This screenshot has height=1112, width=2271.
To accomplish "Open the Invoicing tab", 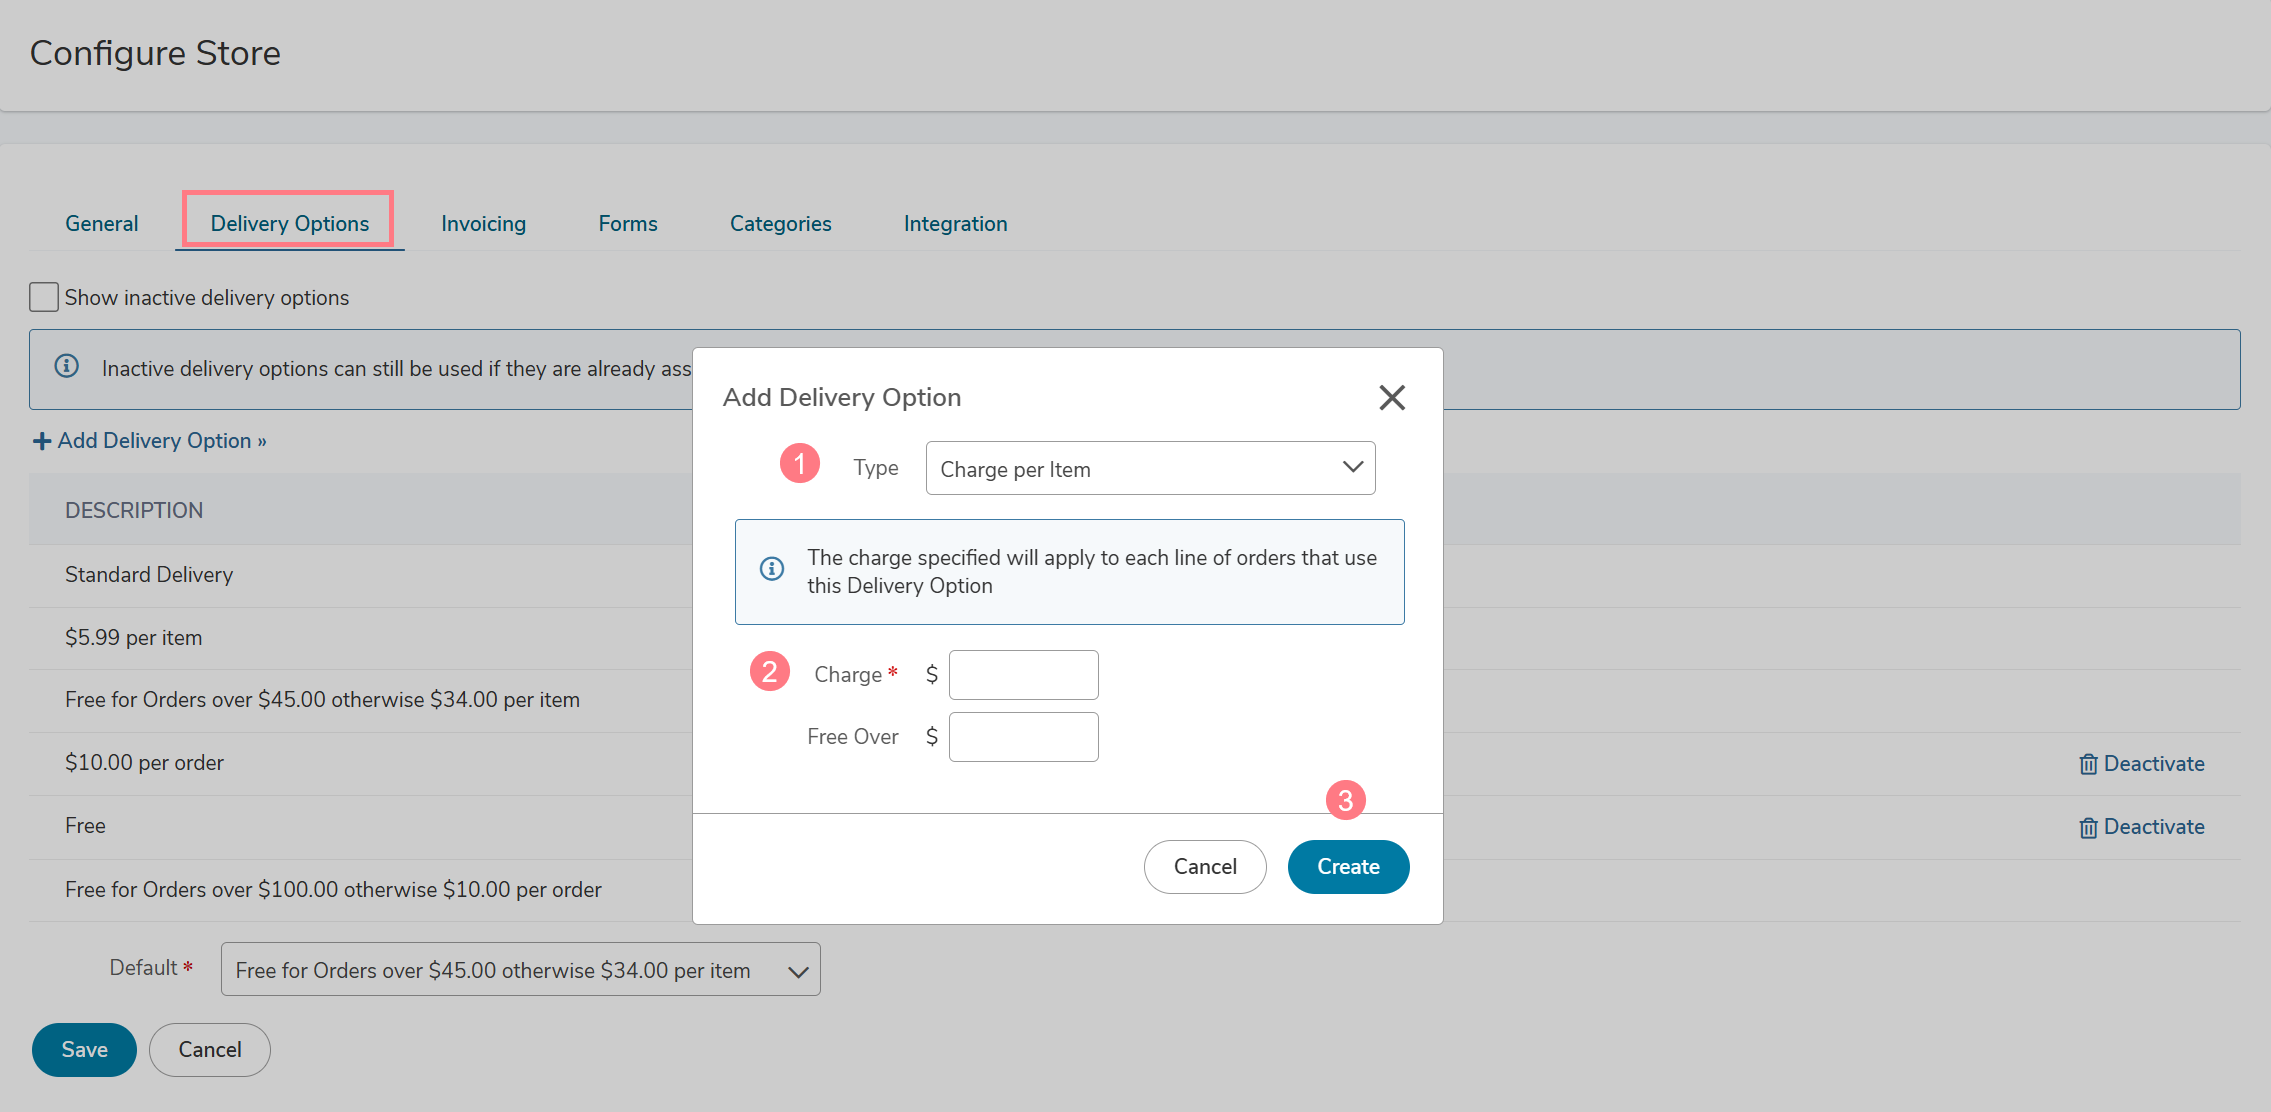I will (483, 223).
